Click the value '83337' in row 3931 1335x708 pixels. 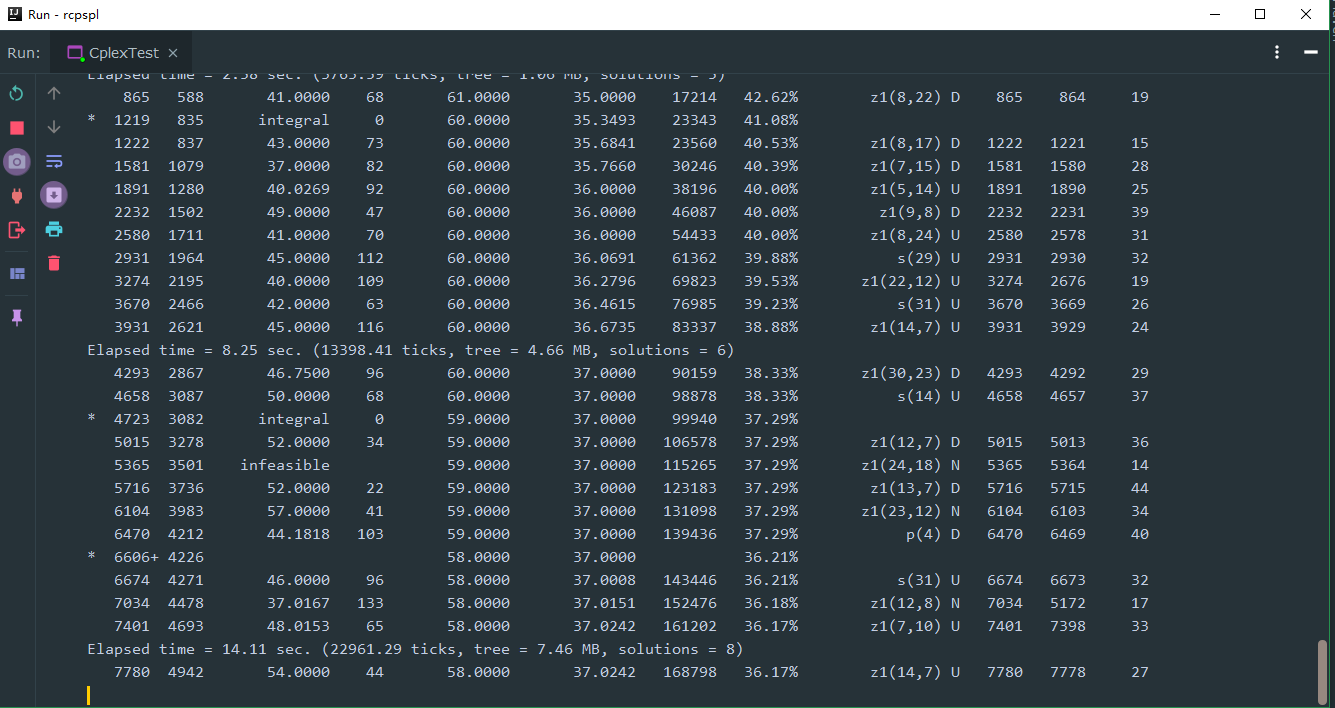tap(694, 327)
